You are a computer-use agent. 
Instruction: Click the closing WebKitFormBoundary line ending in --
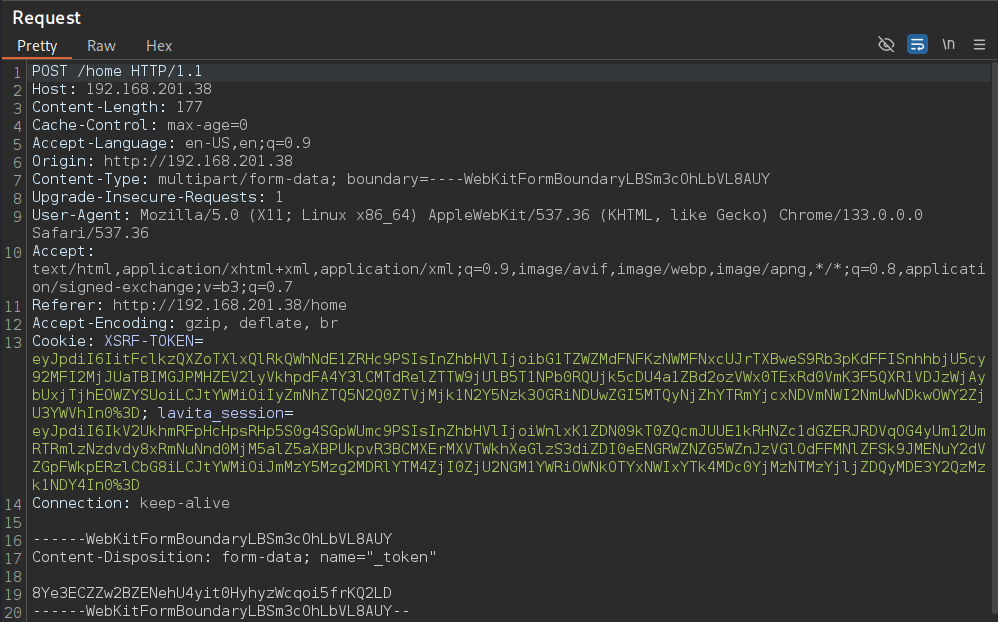click(221, 611)
